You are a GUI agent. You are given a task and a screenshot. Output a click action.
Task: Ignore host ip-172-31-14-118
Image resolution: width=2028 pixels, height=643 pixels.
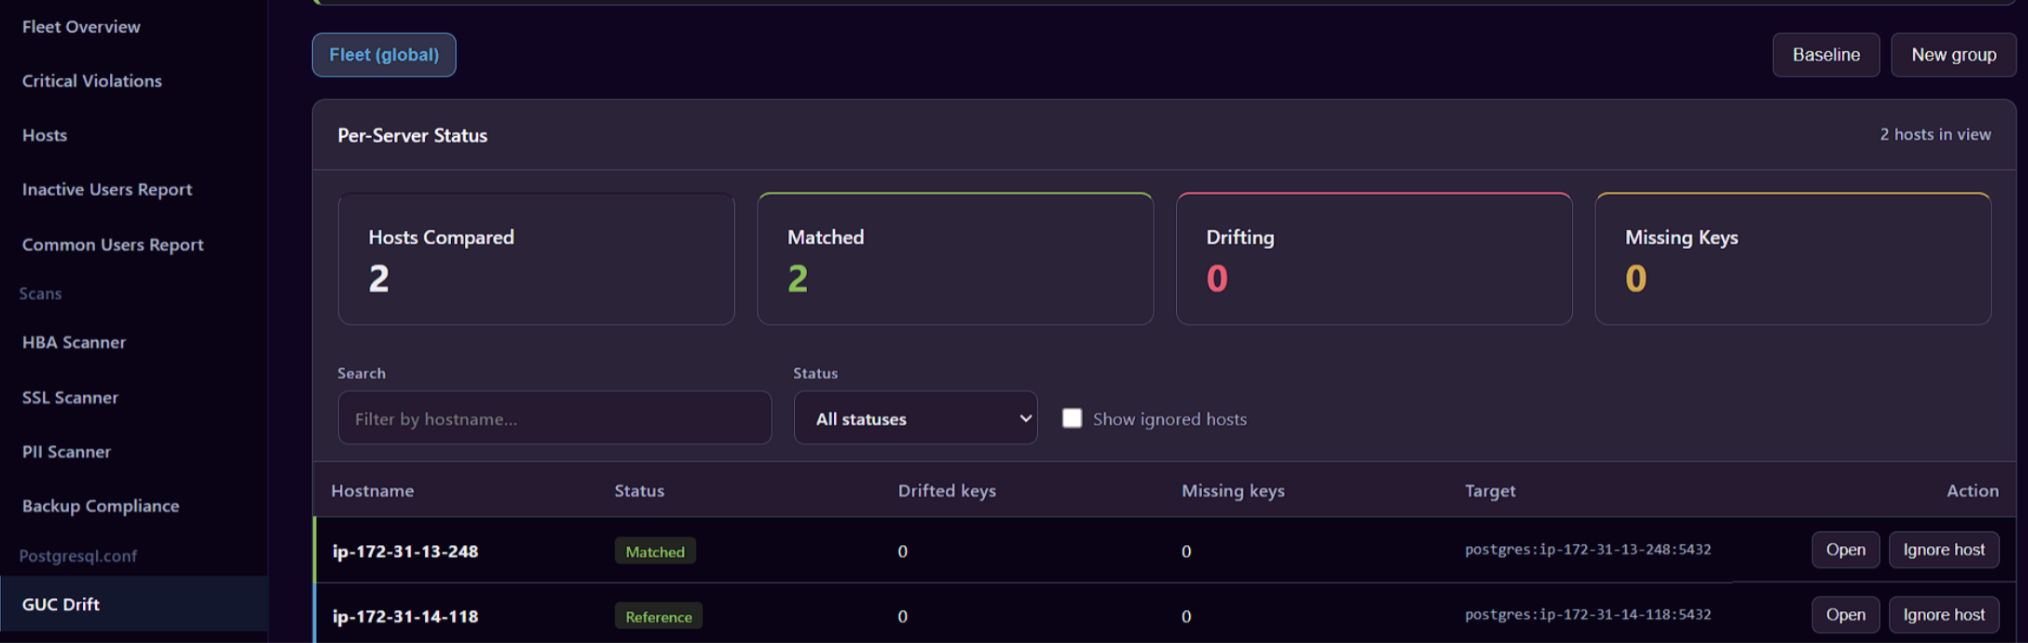[x=1943, y=615]
